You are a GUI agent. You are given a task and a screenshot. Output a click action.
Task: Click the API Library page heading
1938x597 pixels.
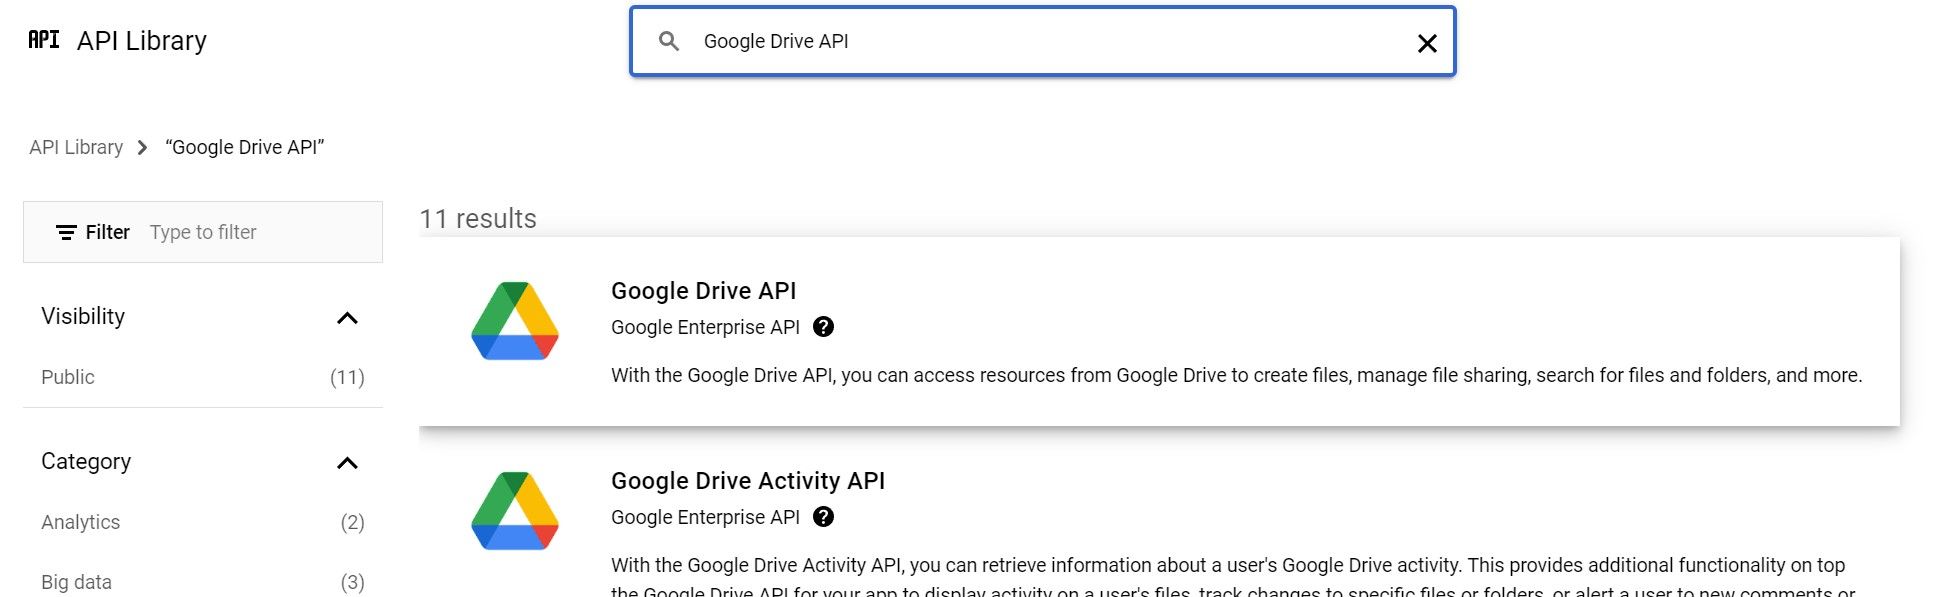point(142,40)
